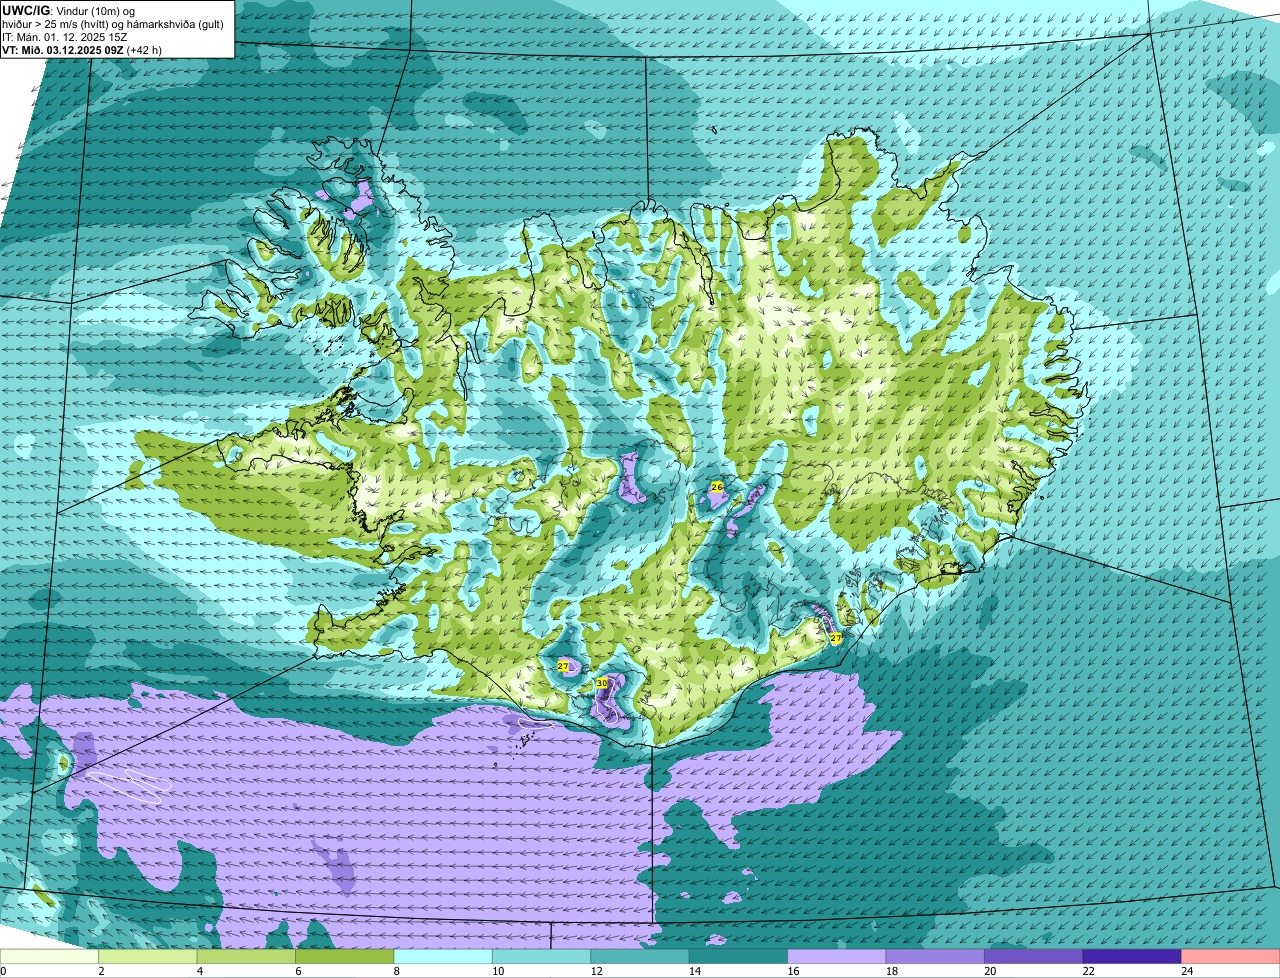This screenshot has width=1280, height=978.
Task: Pick the light yellow-green 2–4 m/s legend swatch
Action: [x=149, y=956]
